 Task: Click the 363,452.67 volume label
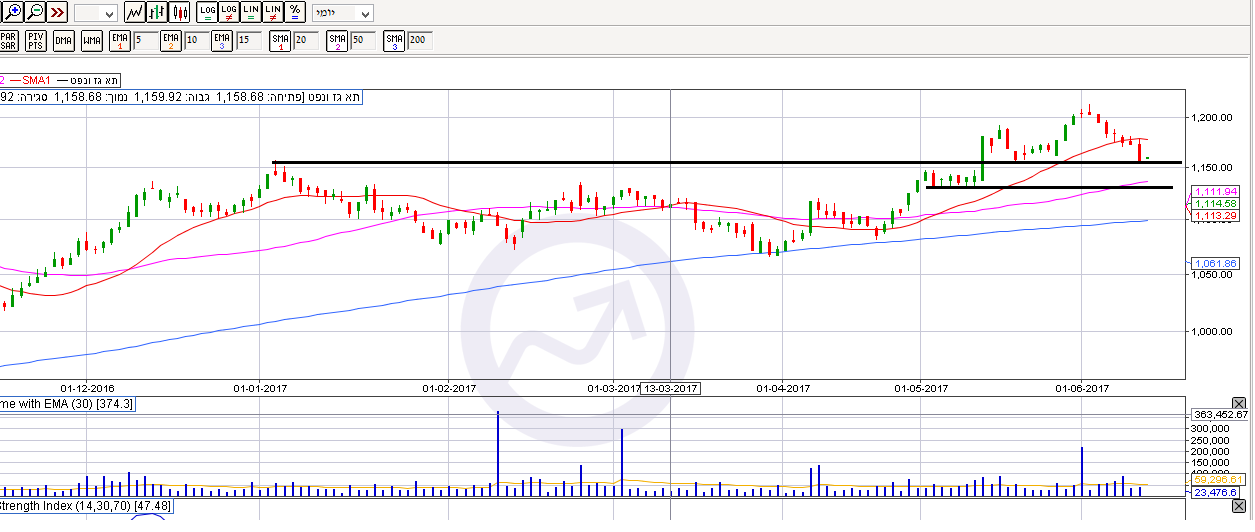tap(1221, 414)
